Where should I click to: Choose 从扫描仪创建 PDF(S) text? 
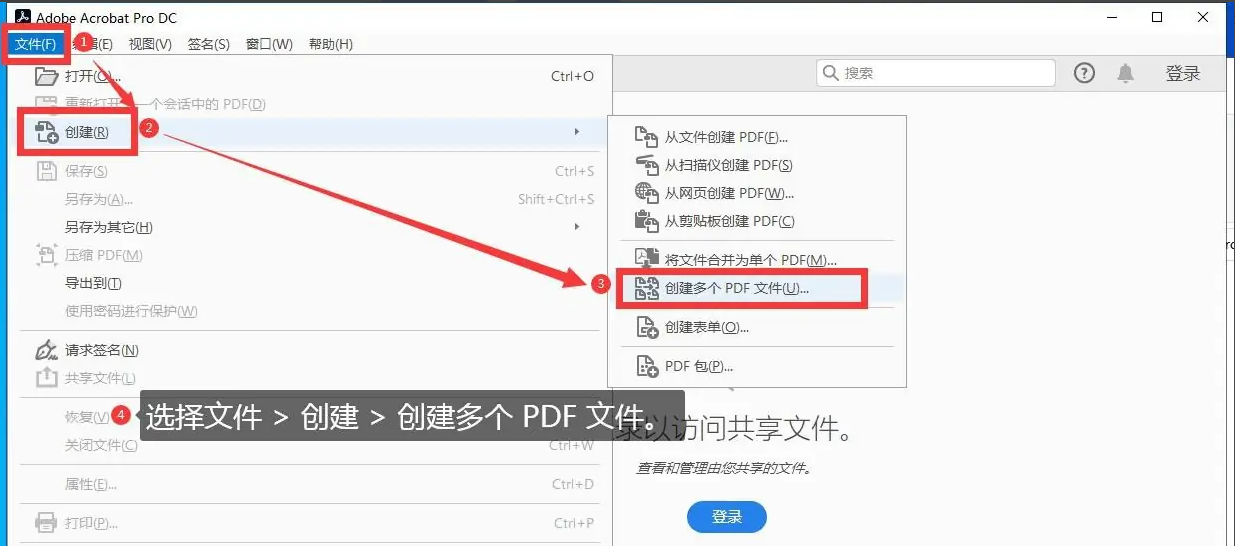tap(728, 165)
